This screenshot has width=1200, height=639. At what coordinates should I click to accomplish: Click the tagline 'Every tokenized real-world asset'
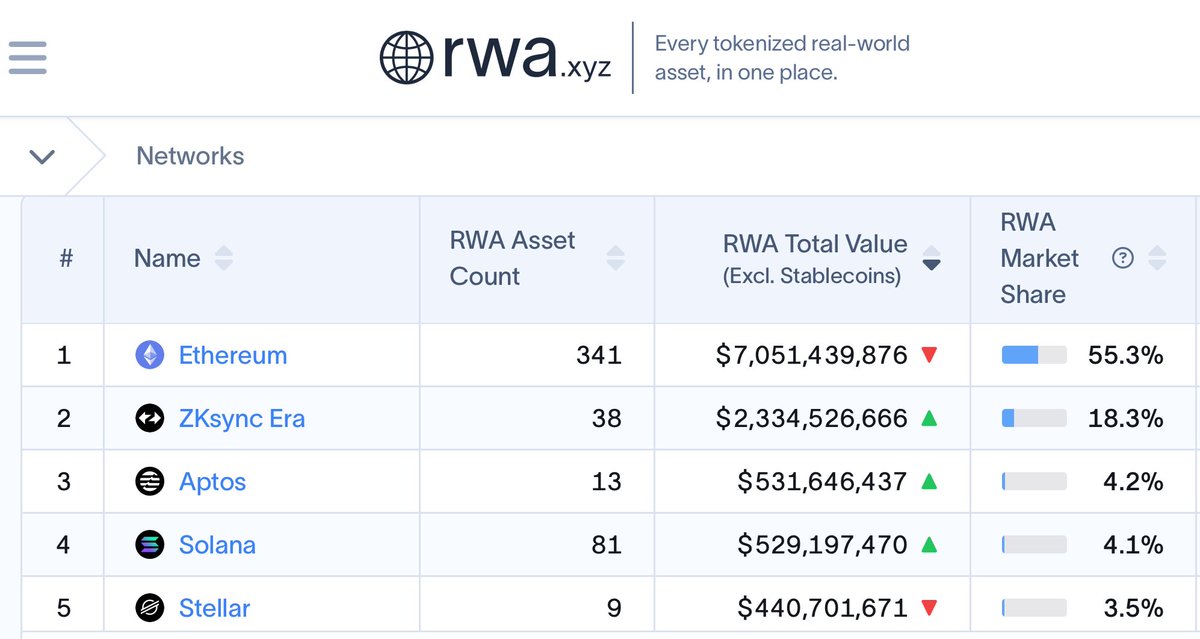[x=782, y=58]
